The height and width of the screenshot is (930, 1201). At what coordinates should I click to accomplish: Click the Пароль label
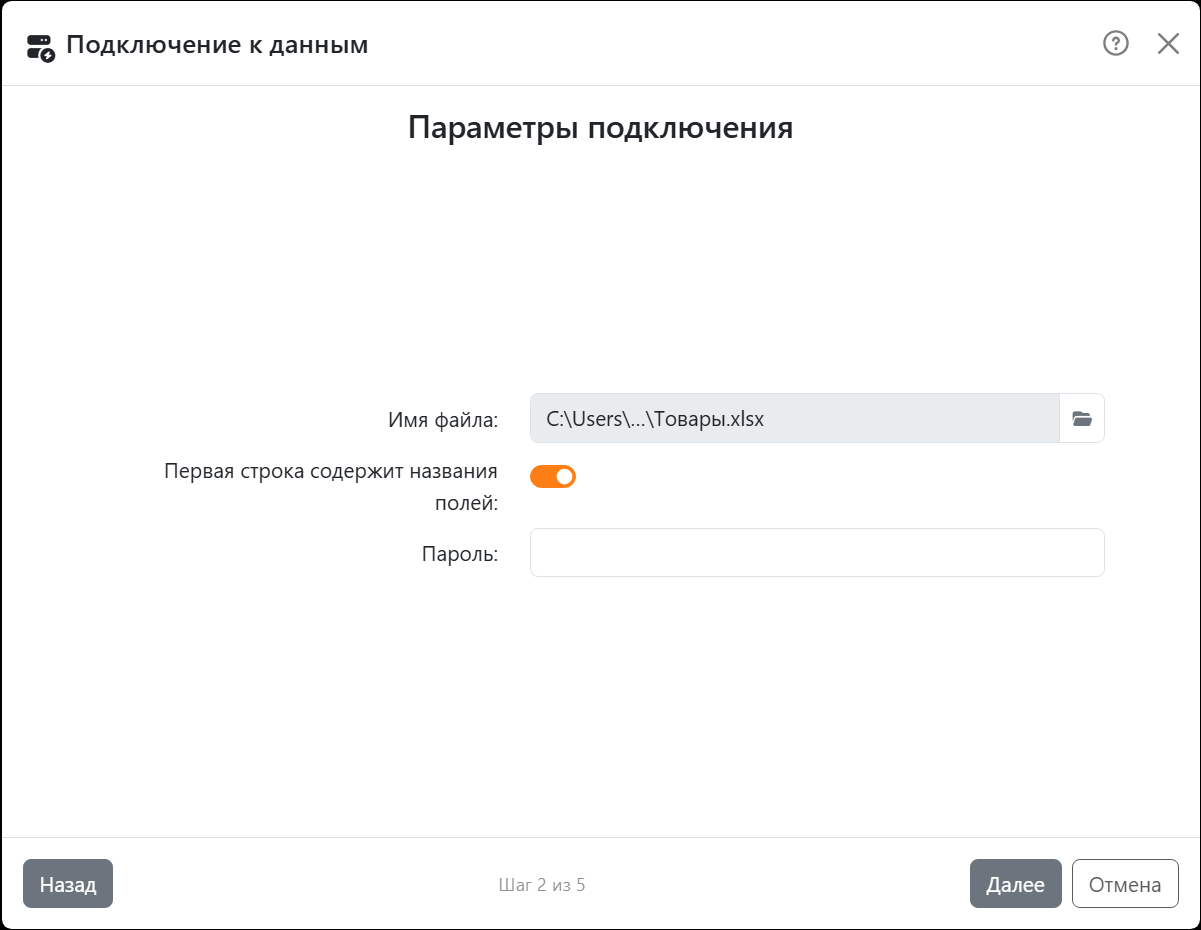(x=460, y=554)
